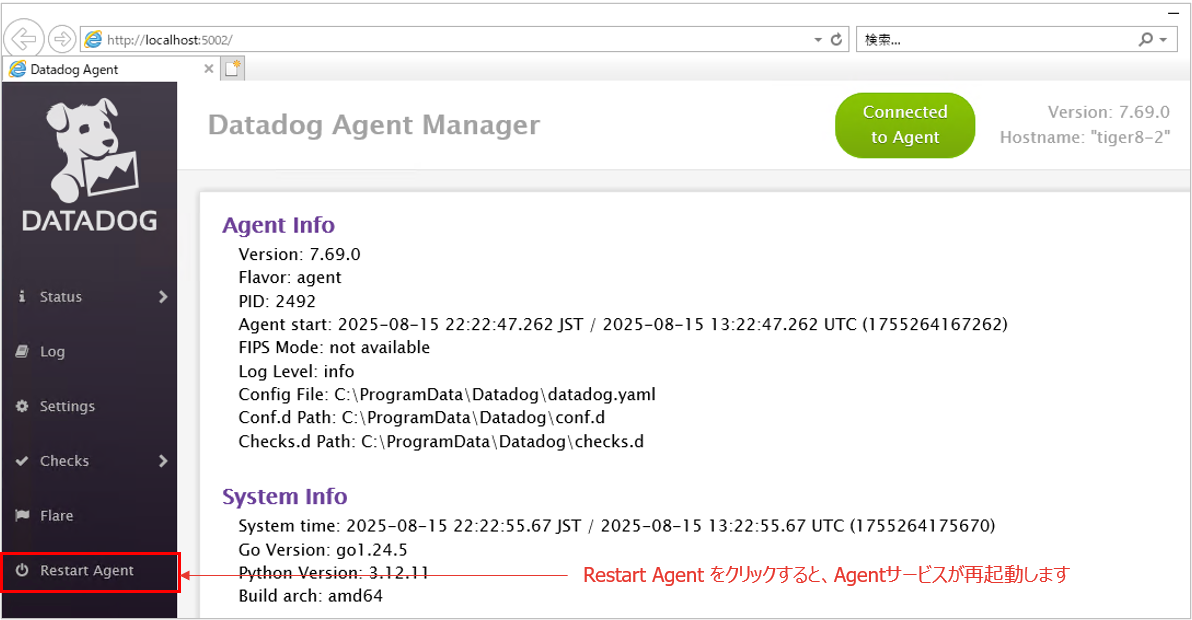Image resolution: width=1192 pixels, height=620 pixels.
Task: Click the browser back arrow button
Action: pyautogui.click(x=22, y=39)
